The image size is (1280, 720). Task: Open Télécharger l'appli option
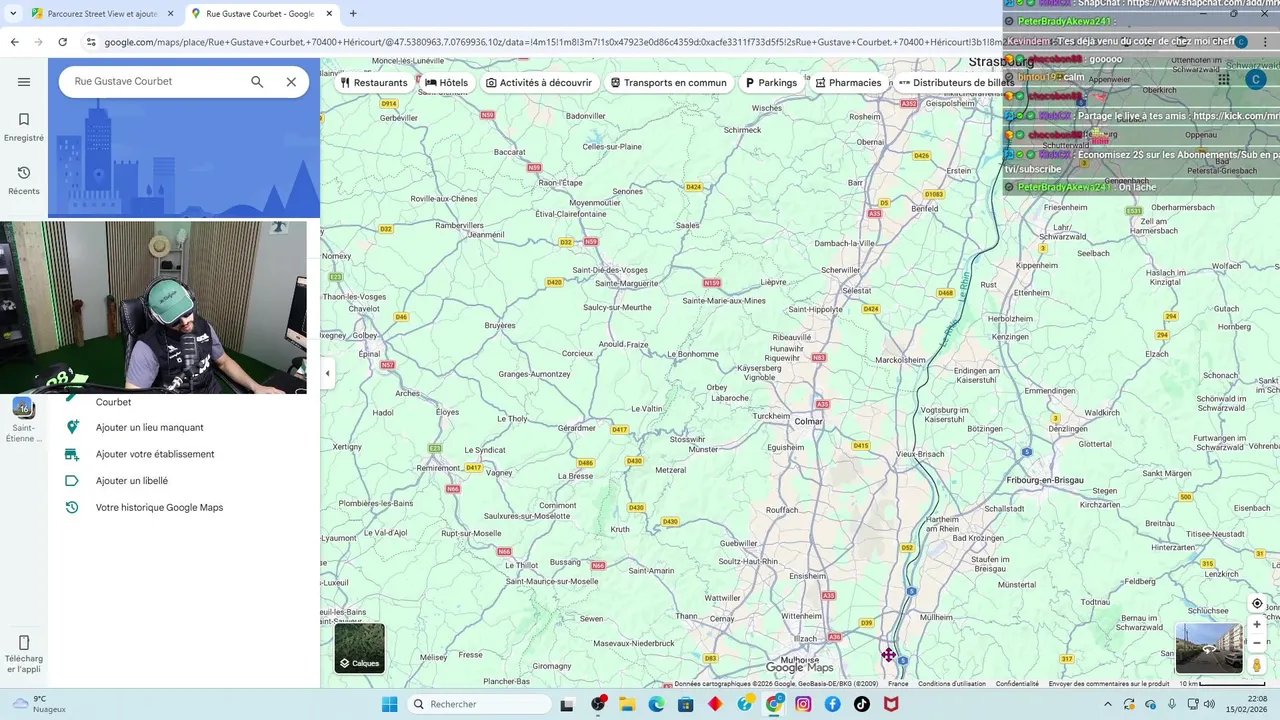[x=24, y=654]
